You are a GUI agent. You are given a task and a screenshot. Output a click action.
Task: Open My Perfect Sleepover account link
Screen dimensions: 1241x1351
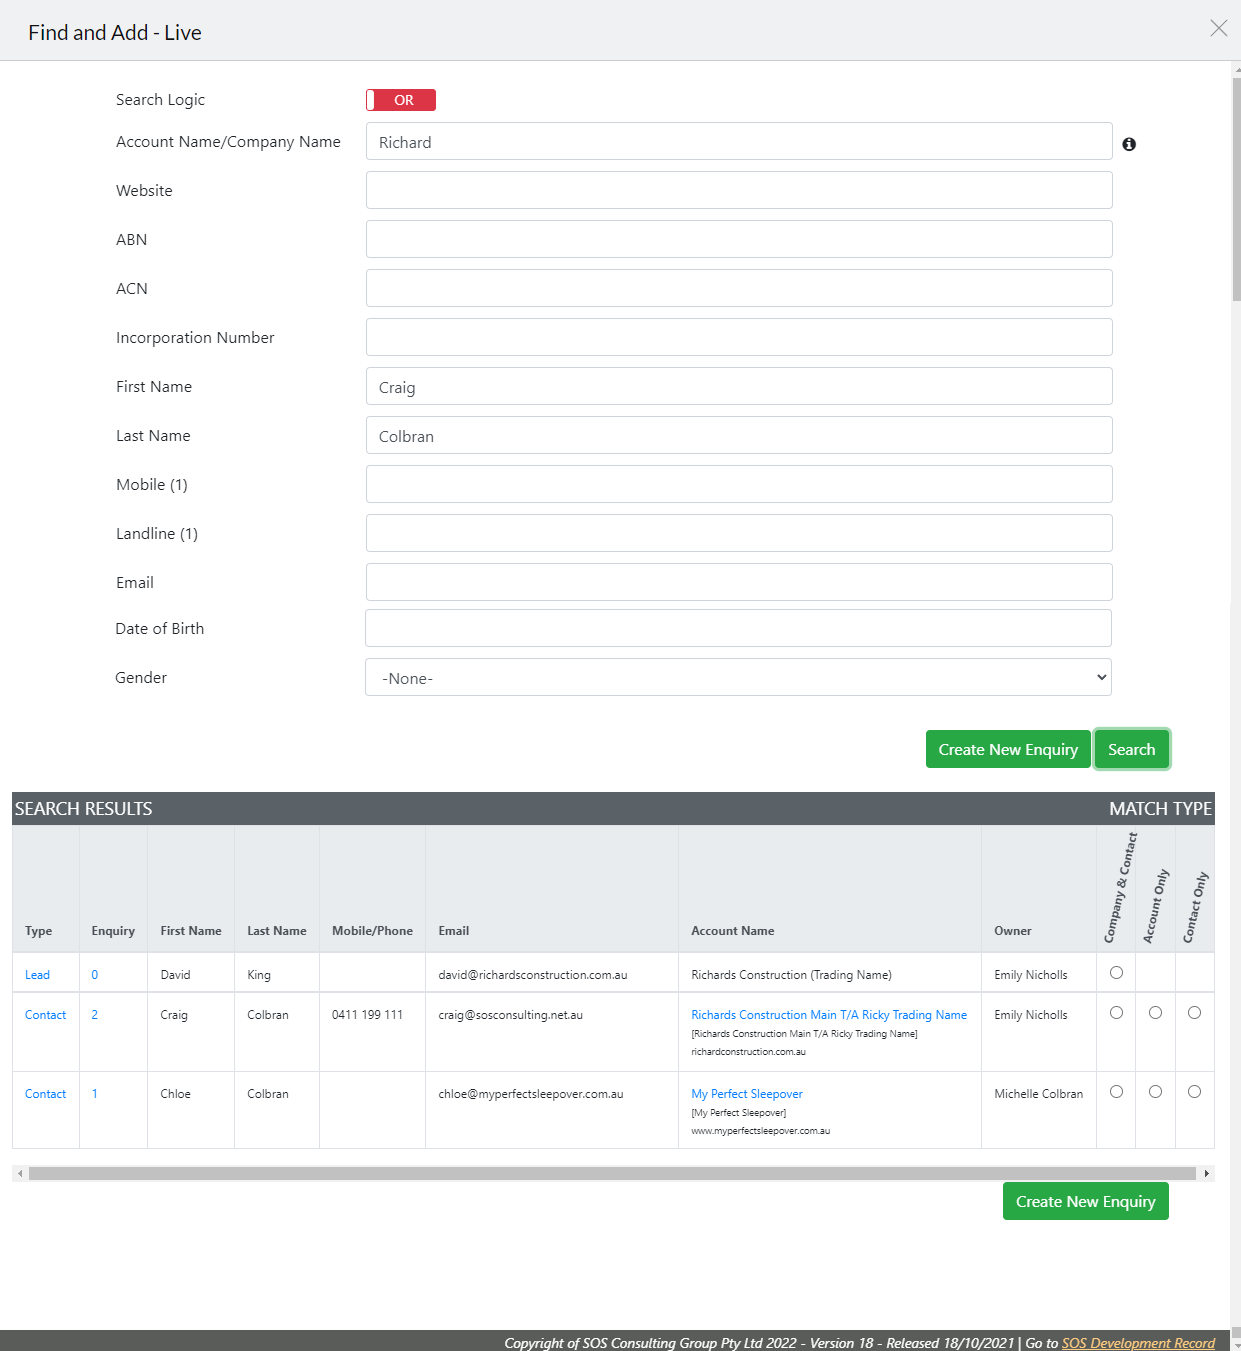click(747, 1094)
